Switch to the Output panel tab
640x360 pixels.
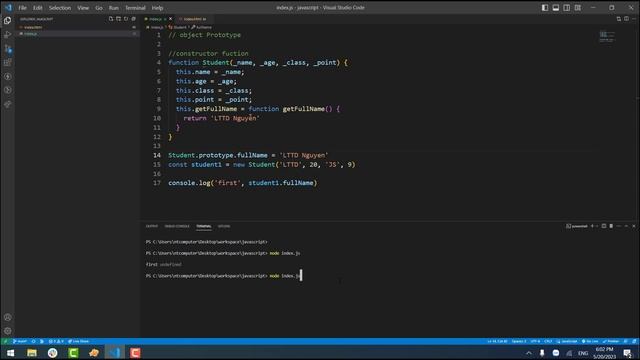152,226
